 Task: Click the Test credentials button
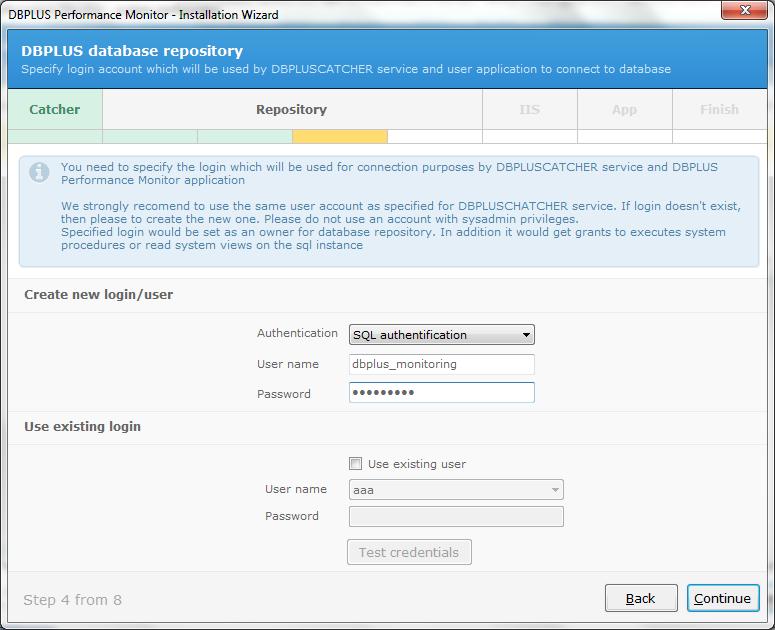coord(409,552)
